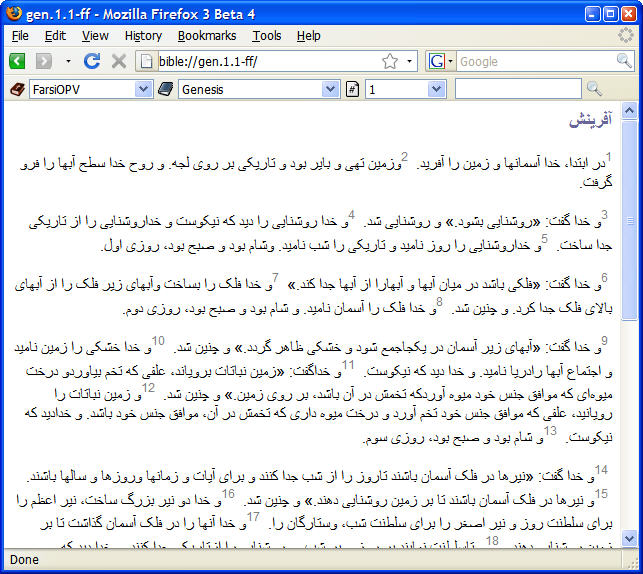Viewport: 643px width, 574px height.
Task: Go back with the green Back arrow
Action: [x=17, y=62]
